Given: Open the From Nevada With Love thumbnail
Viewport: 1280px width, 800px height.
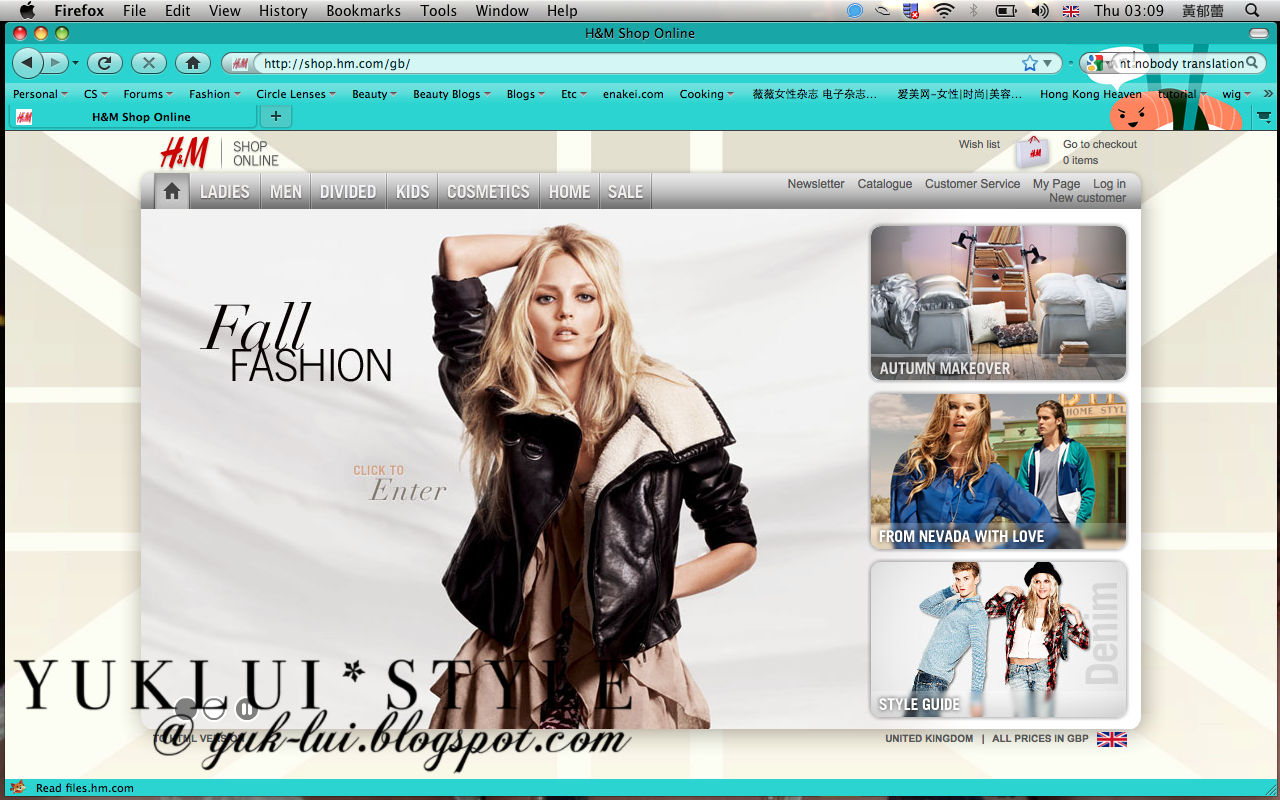Looking at the screenshot, I should point(998,471).
